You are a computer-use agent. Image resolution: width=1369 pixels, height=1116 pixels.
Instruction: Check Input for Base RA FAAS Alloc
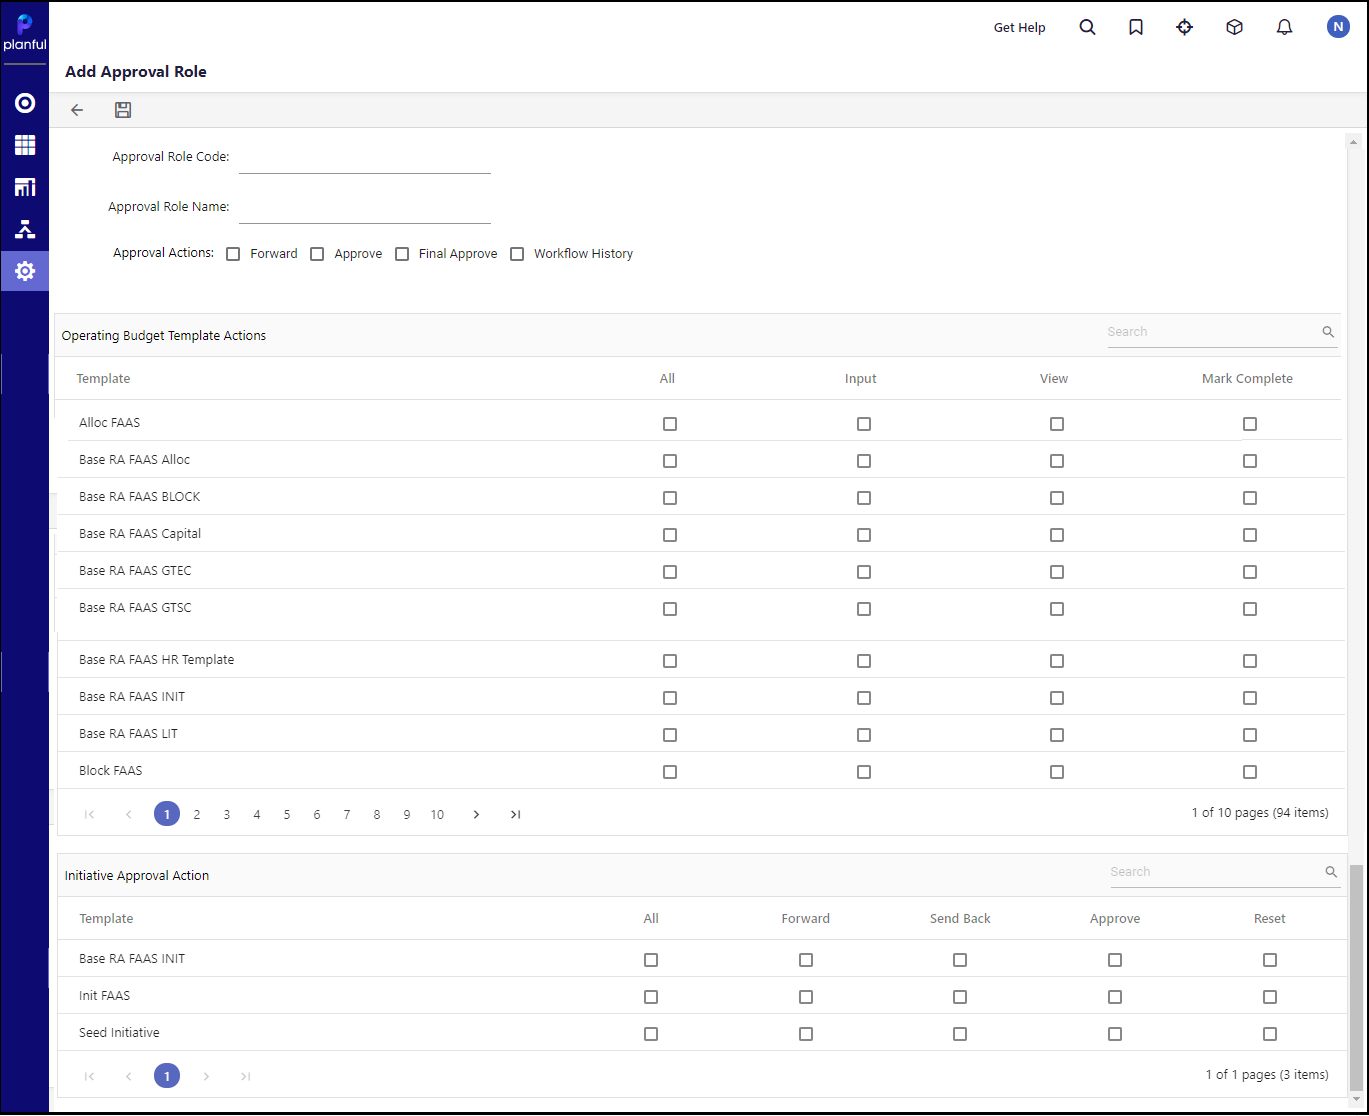(864, 461)
